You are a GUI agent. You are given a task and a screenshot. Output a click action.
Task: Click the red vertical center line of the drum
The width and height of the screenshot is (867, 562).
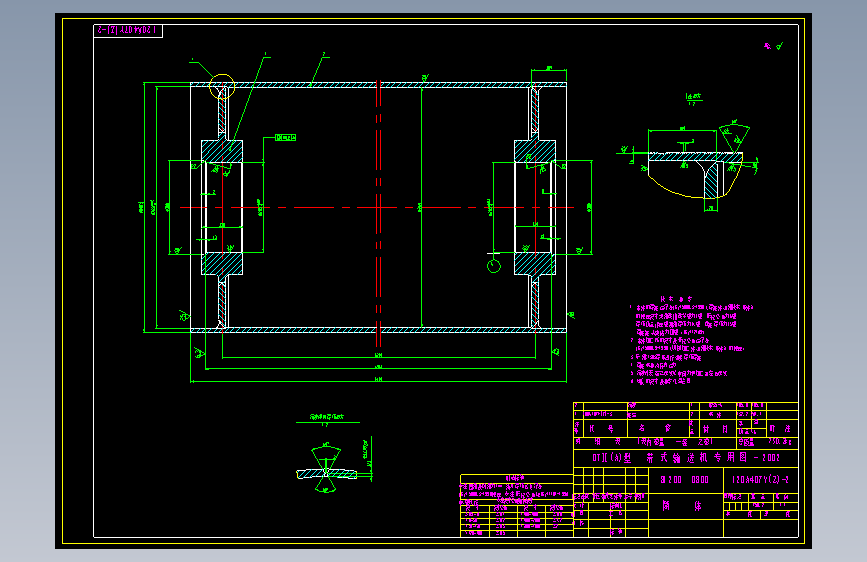[379, 208]
